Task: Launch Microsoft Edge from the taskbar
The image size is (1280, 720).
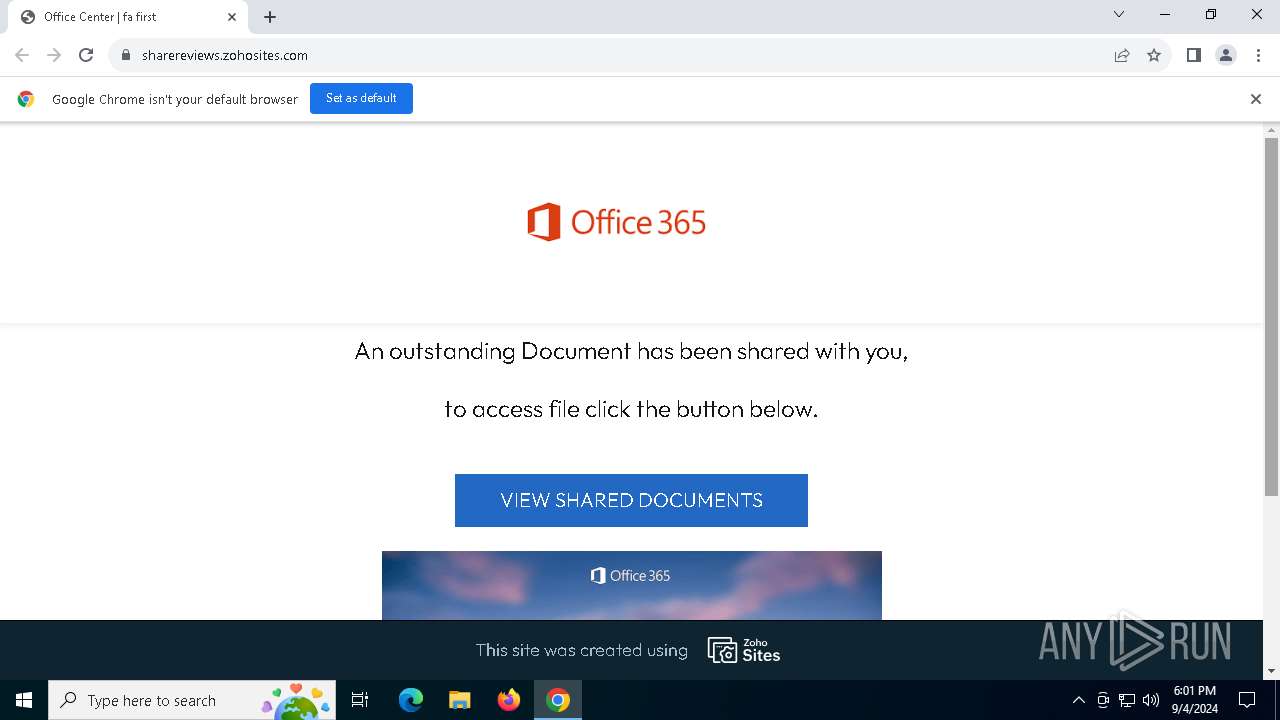Action: pyautogui.click(x=411, y=700)
